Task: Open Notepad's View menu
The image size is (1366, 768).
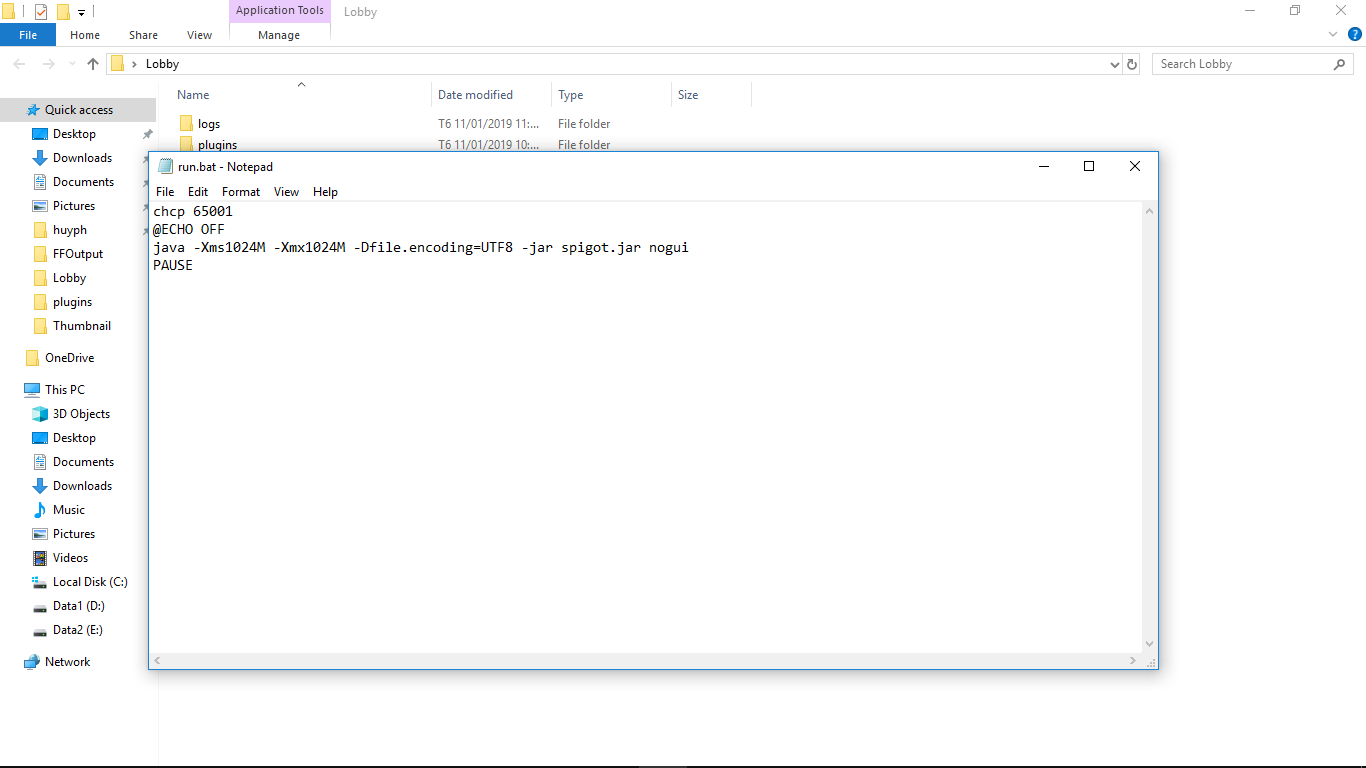Action: click(286, 192)
